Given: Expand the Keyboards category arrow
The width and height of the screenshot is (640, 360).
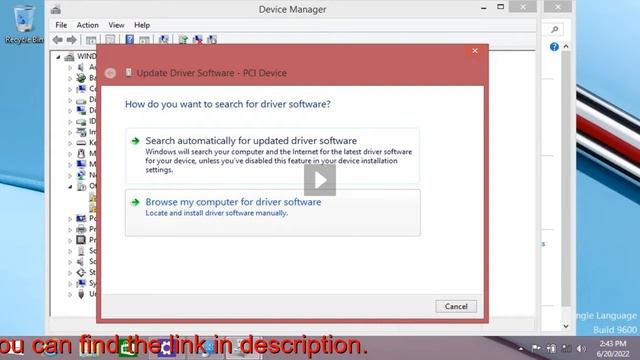Looking at the screenshot, I should coord(70,143).
